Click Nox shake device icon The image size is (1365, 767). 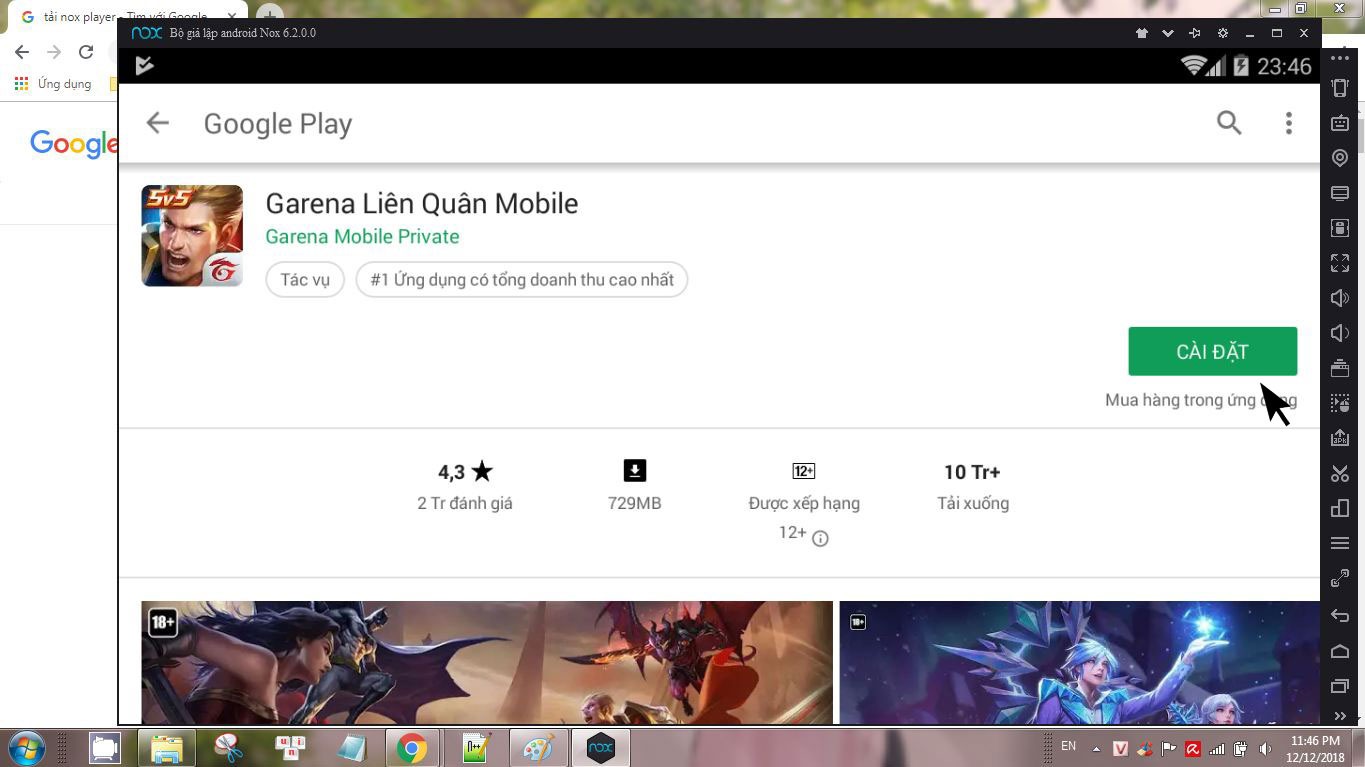(x=1340, y=88)
